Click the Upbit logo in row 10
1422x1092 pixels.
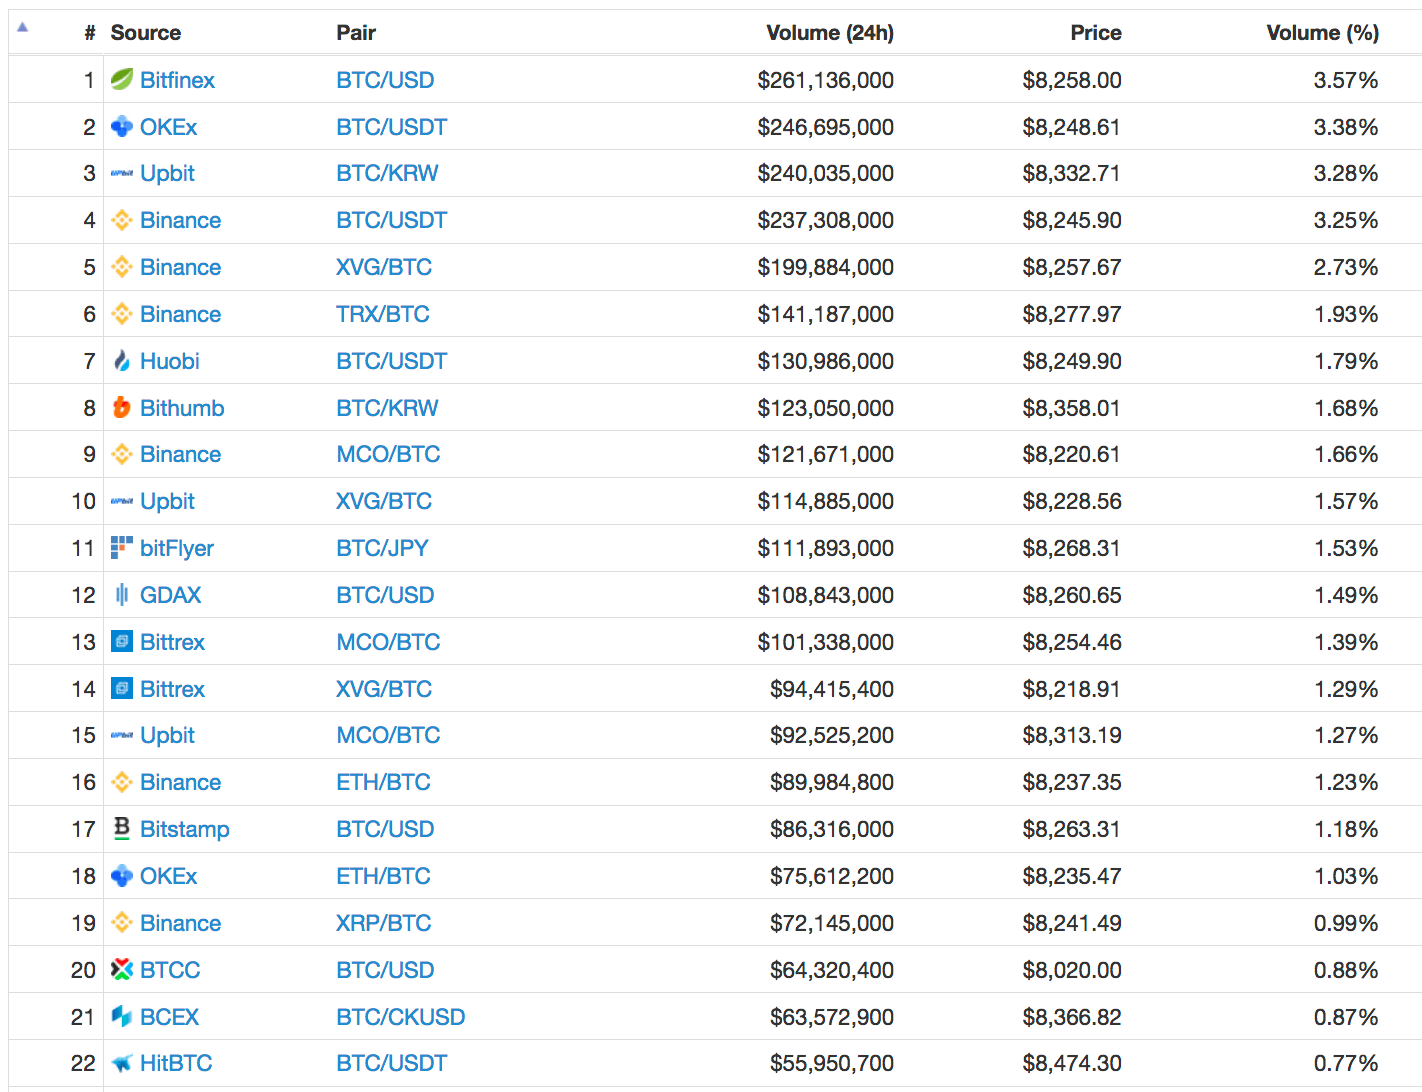point(122,501)
